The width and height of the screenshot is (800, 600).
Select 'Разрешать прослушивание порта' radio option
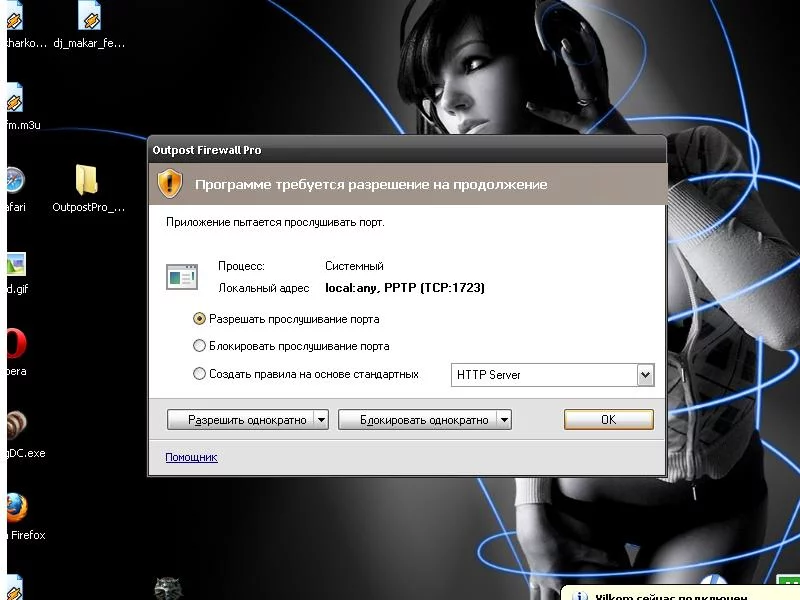click(199, 319)
